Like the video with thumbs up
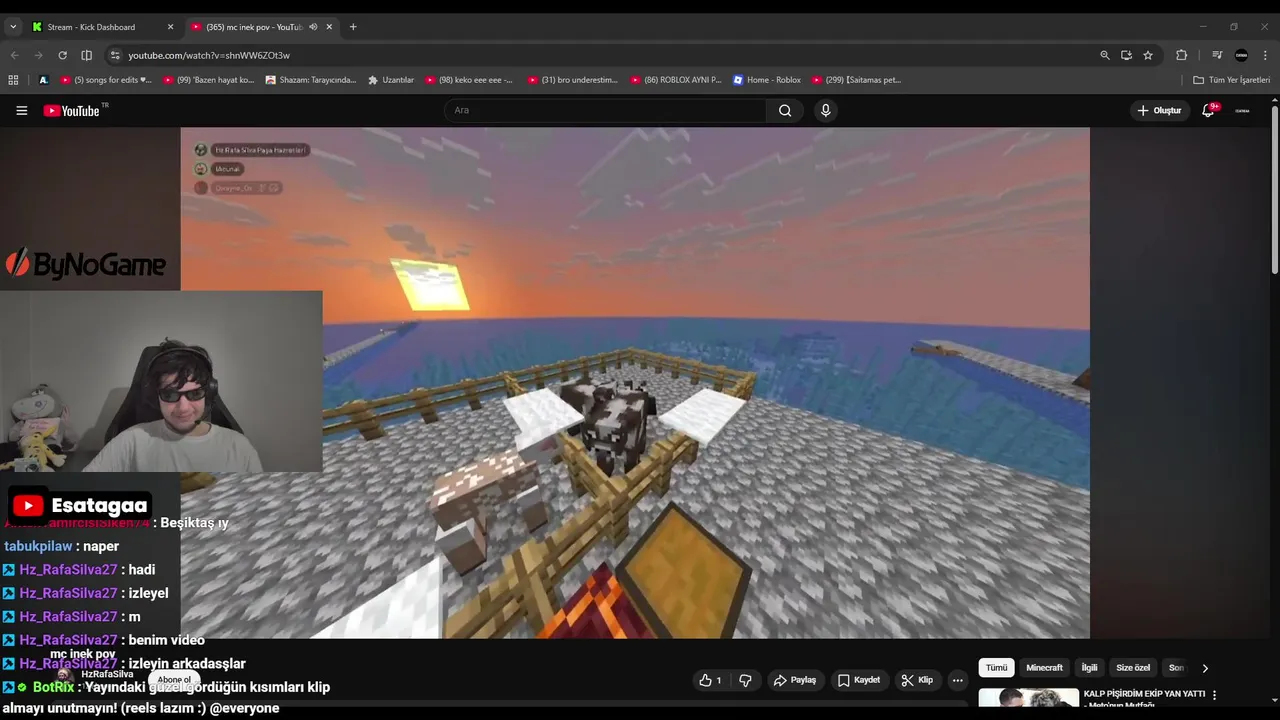The height and width of the screenshot is (720, 1280). pos(711,680)
